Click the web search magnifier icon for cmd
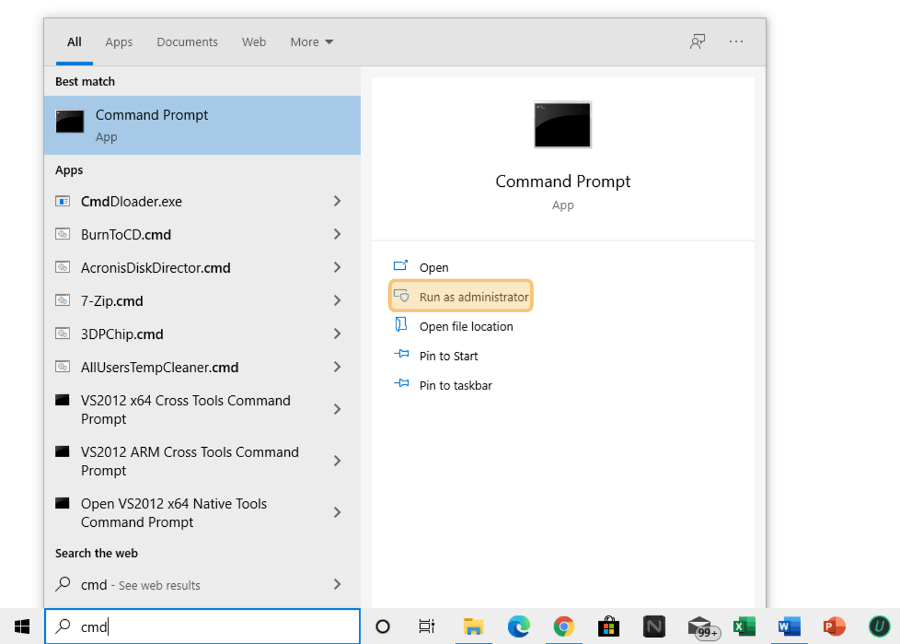Viewport: 900px width, 644px height. click(63, 584)
